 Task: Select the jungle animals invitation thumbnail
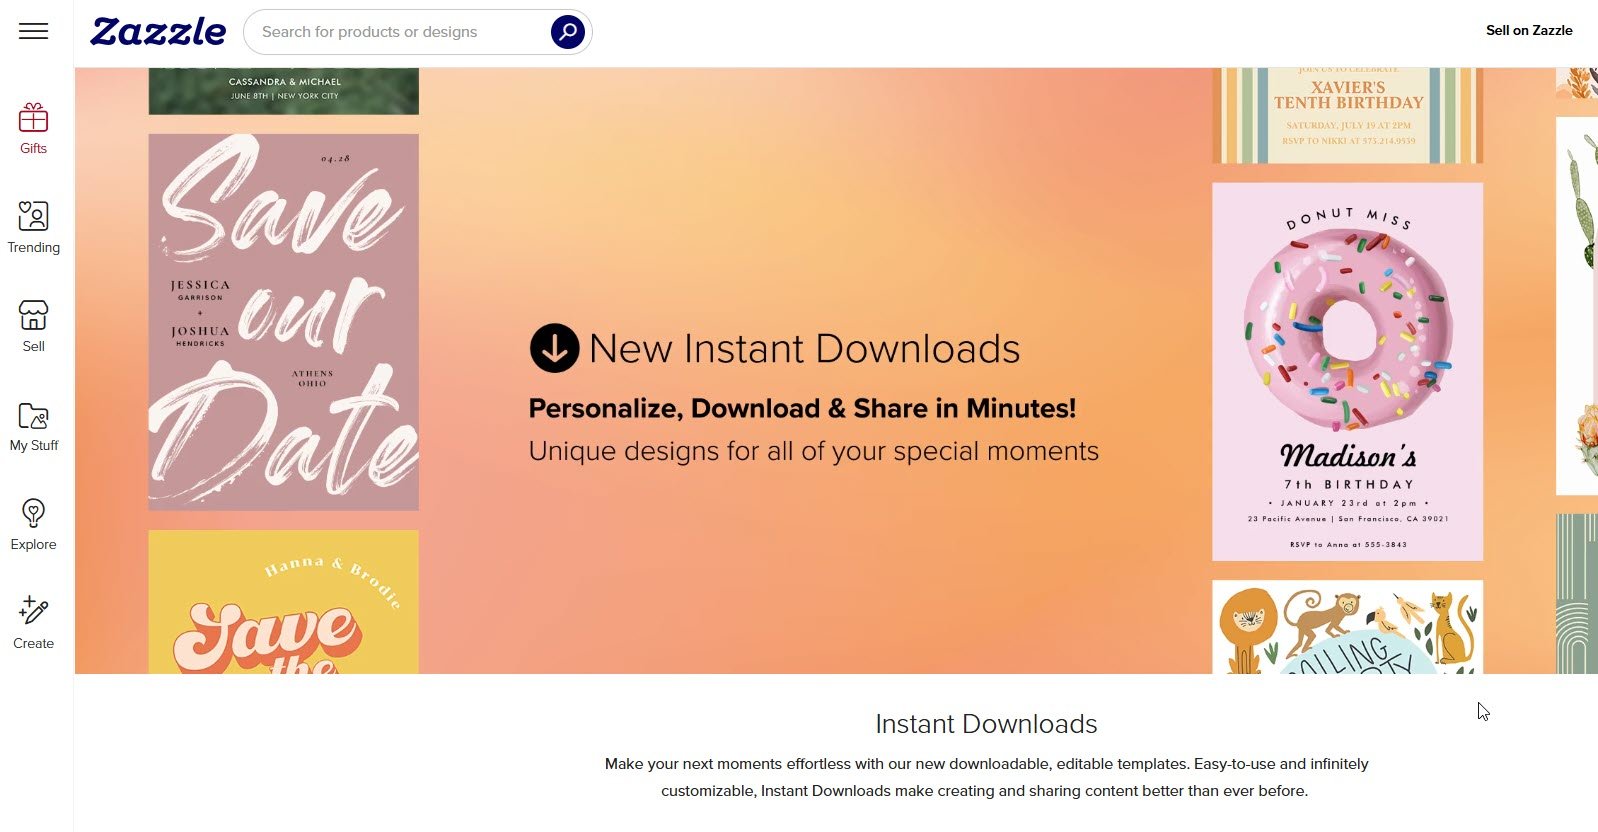pyautogui.click(x=1347, y=627)
